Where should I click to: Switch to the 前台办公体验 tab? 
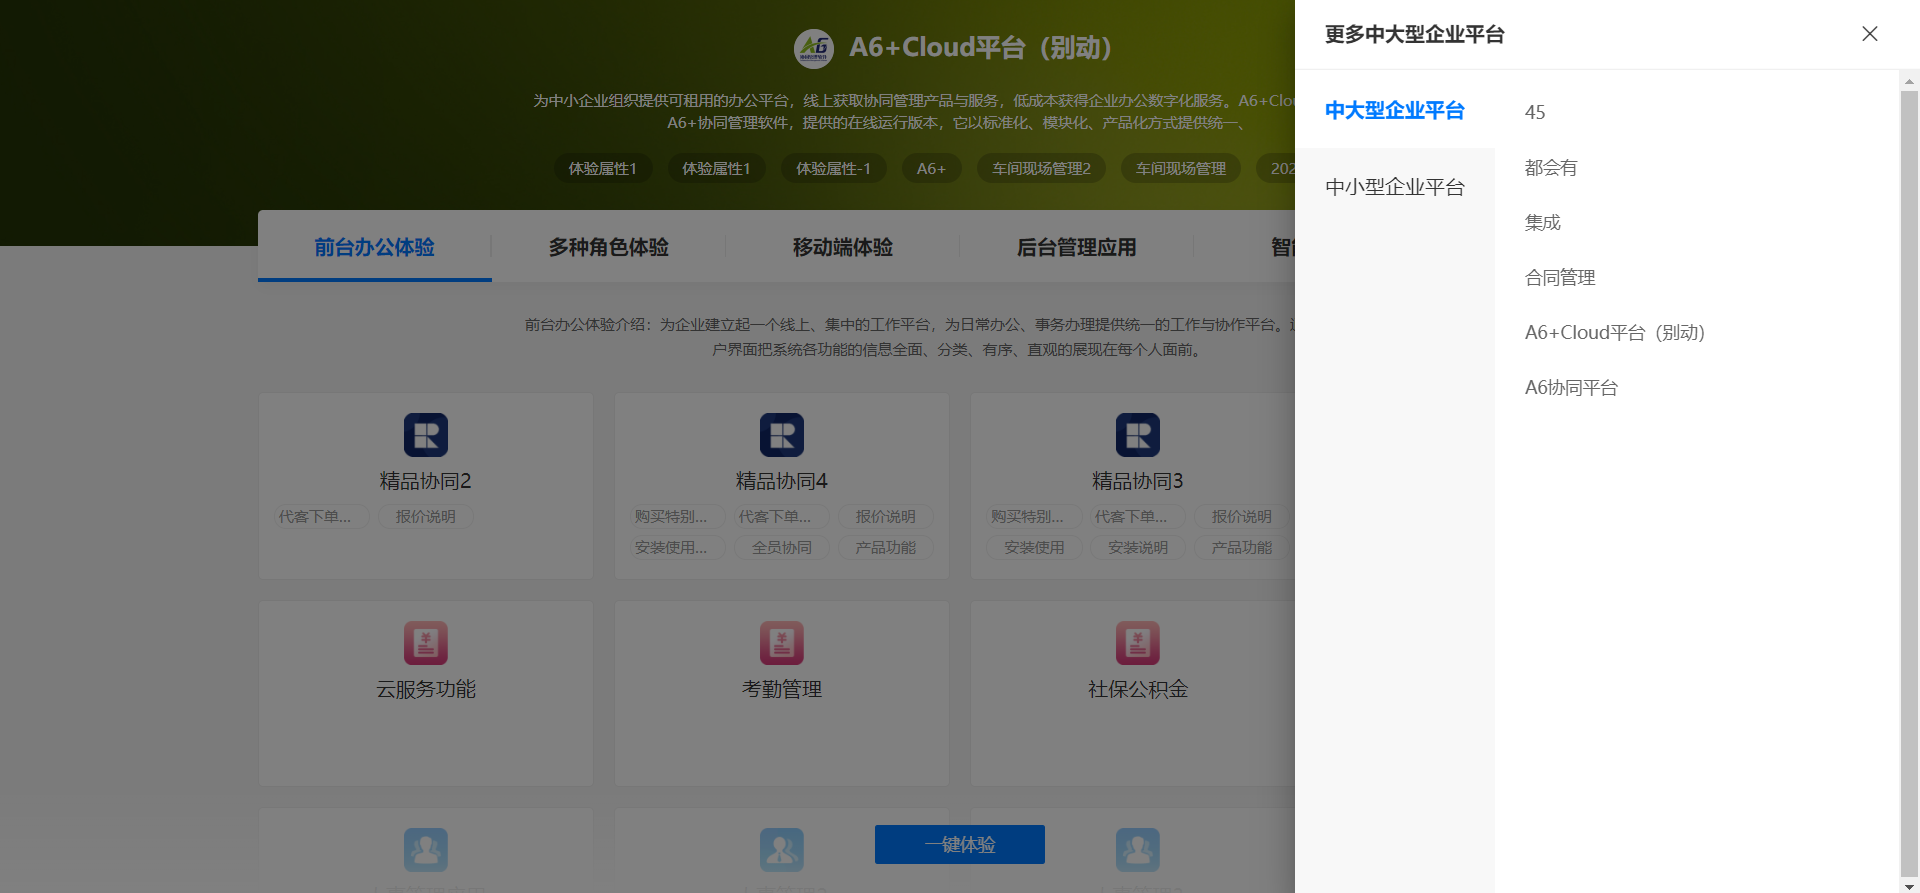374,247
